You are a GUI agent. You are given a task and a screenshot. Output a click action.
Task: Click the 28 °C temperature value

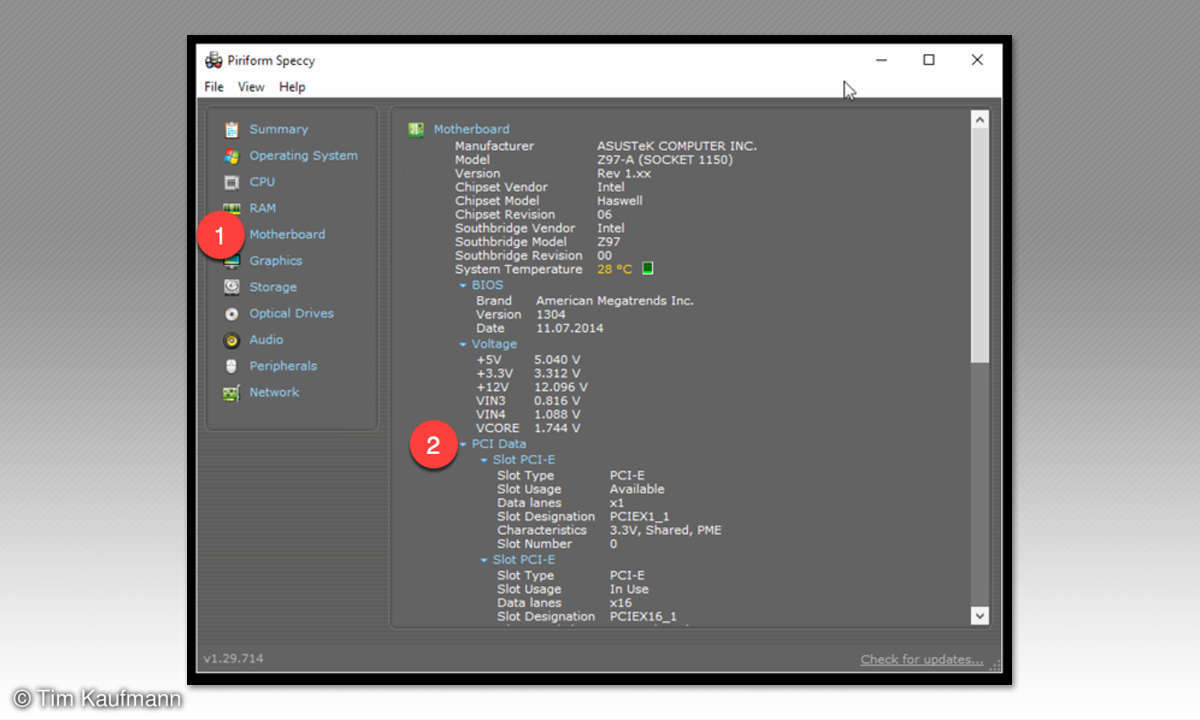tap(615, 269)
